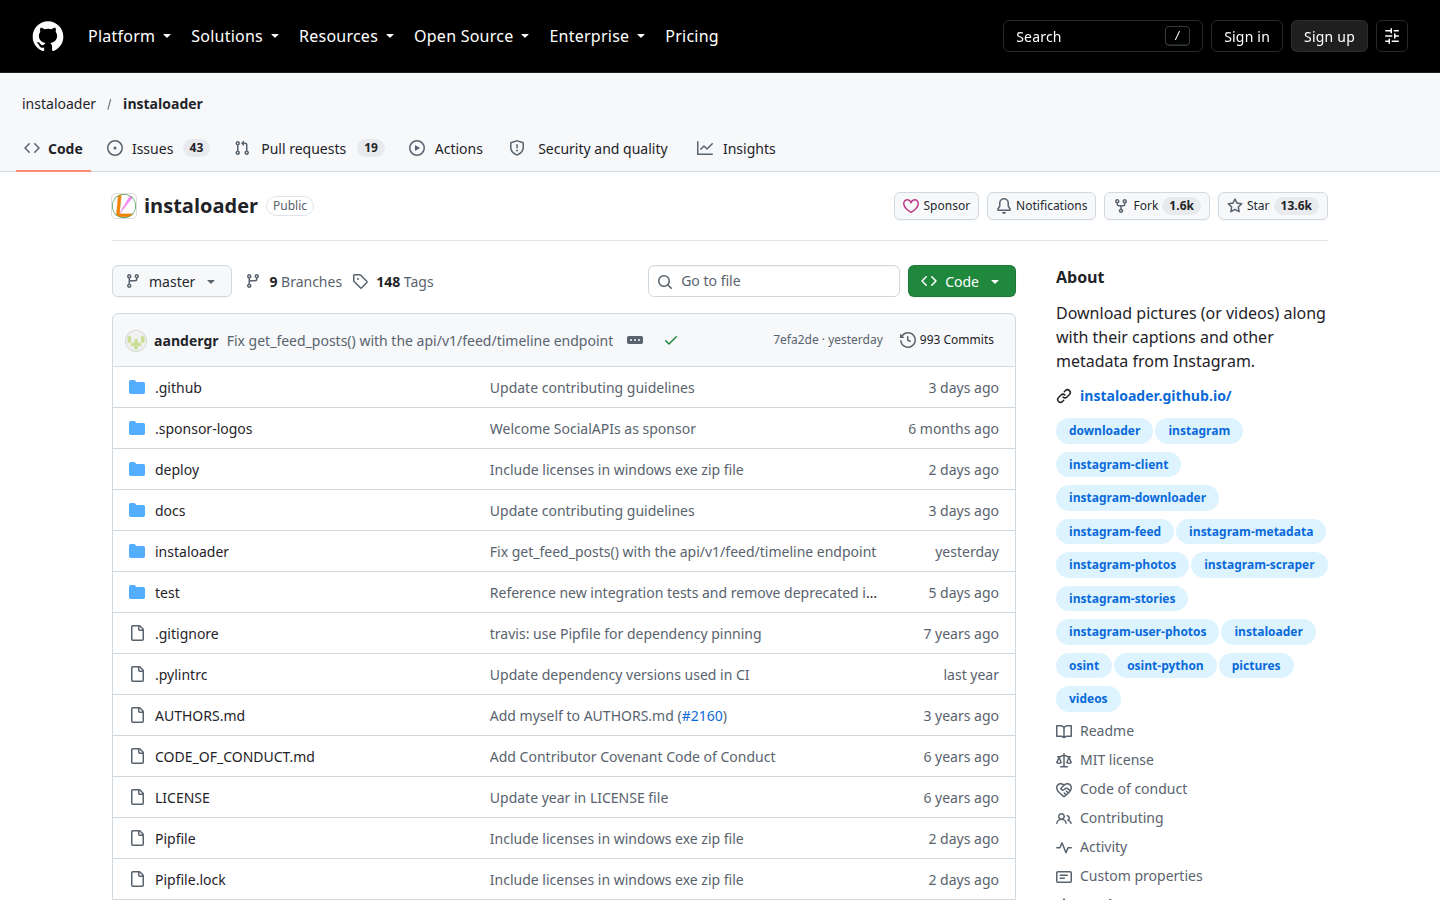The width and height of the screenshot is (1440, 900).
Task: Open the instaloader.github.io link
Action: click(1156, 396)
